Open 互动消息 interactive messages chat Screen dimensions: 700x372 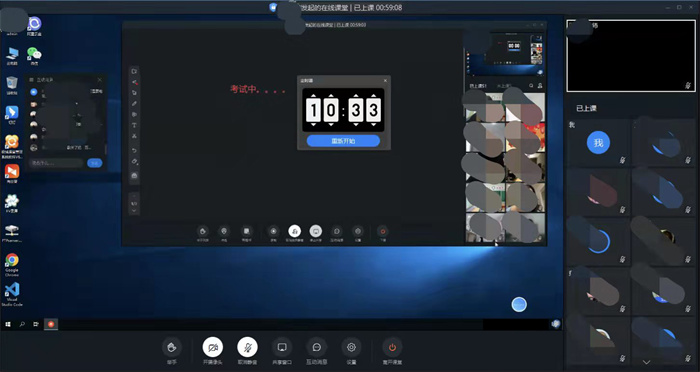tap(317, 347)
